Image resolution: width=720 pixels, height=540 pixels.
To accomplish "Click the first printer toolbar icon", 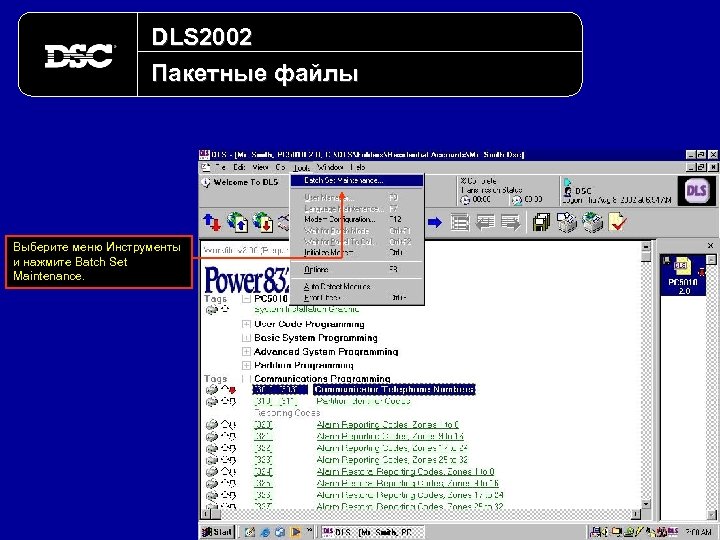I will (567, 222).
